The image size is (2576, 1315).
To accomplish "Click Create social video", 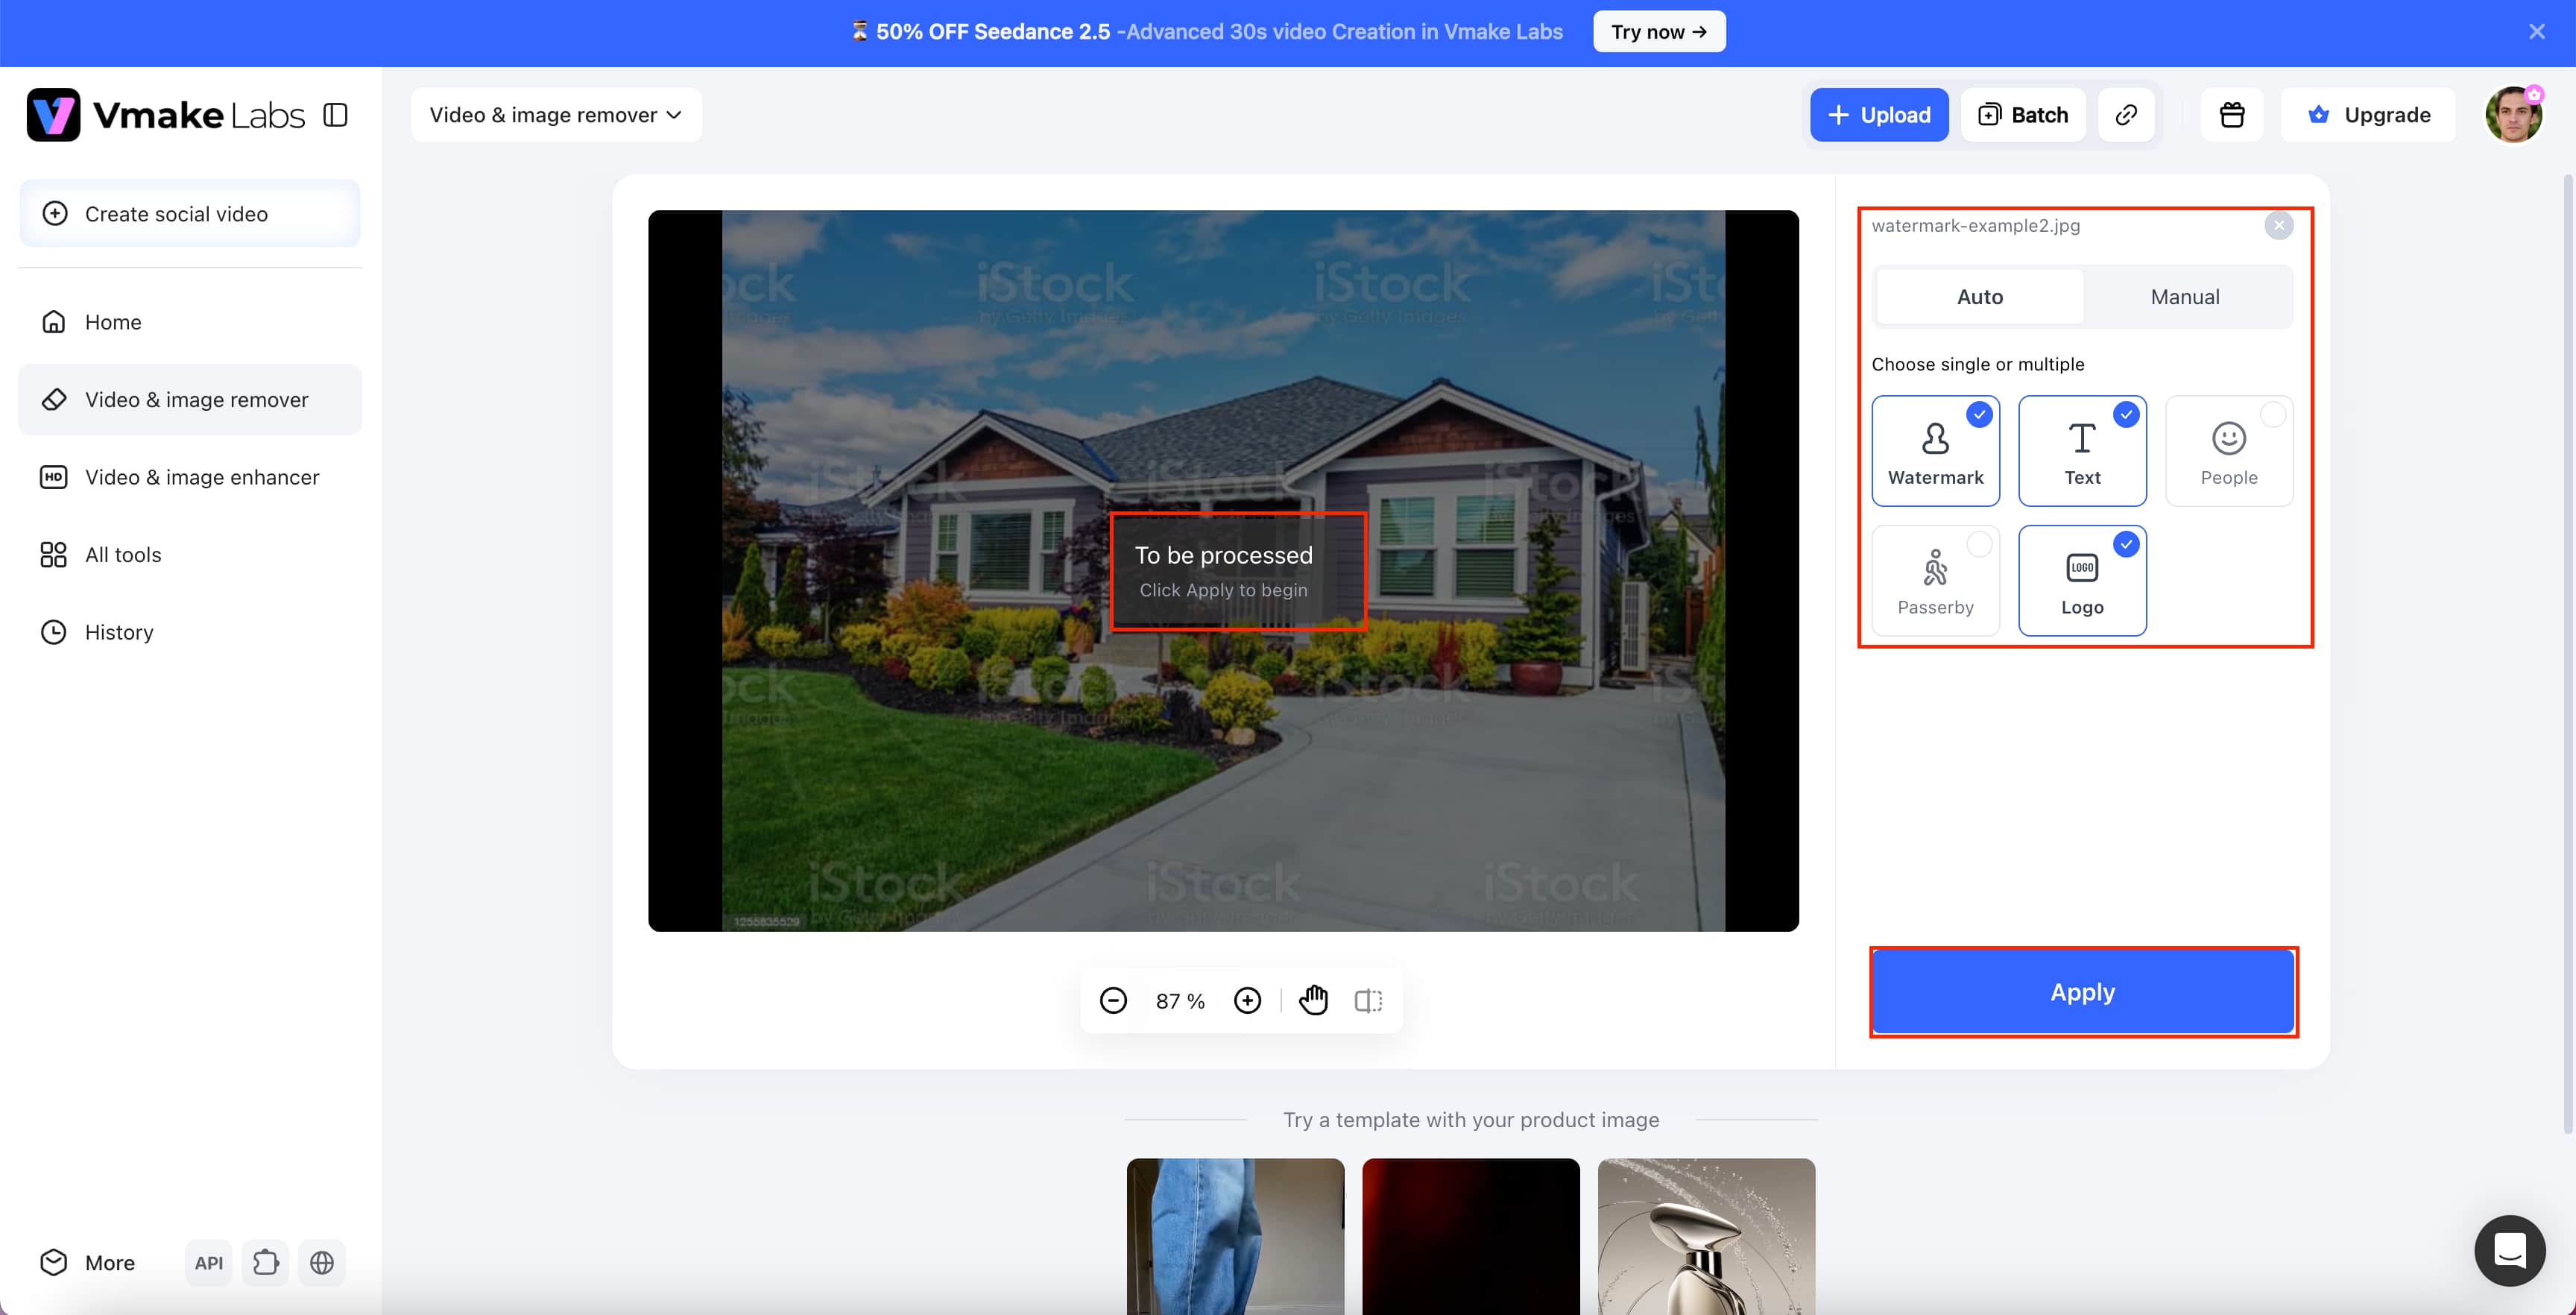I will click(x=190, y=213).
